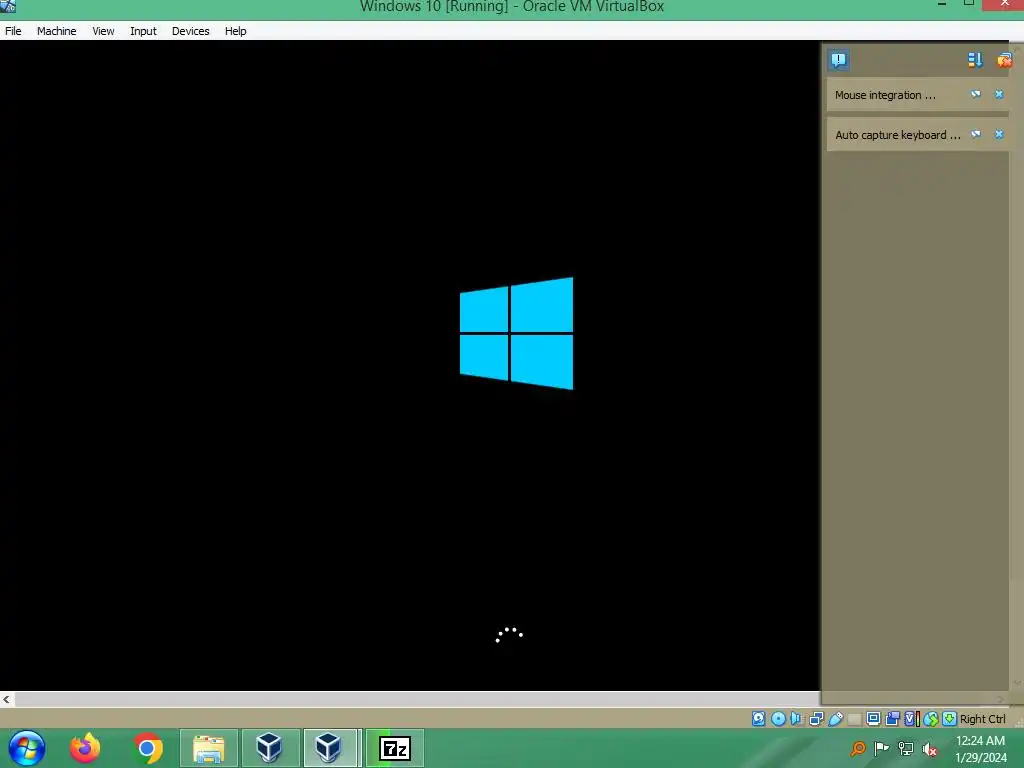Click the Auto capture keyboard notification text

898,135
